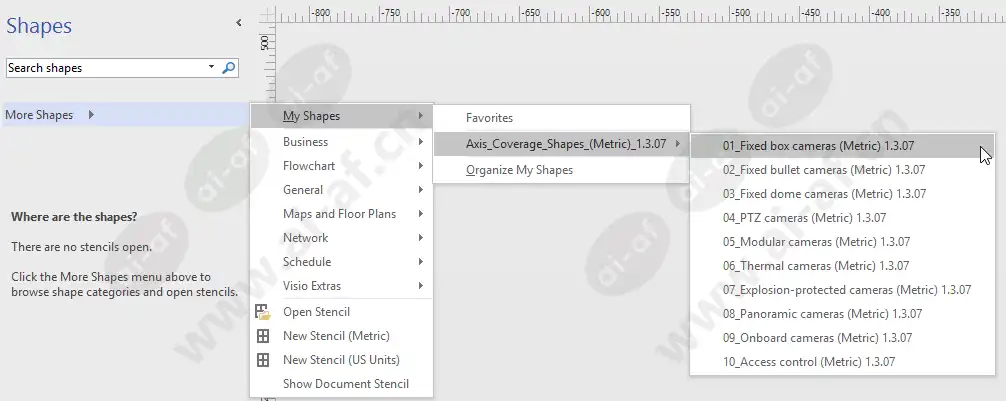This screenshot has width=1006, height=401.
Task: Click the Schedule submenu arrow
Action: [x=421, y=262]
